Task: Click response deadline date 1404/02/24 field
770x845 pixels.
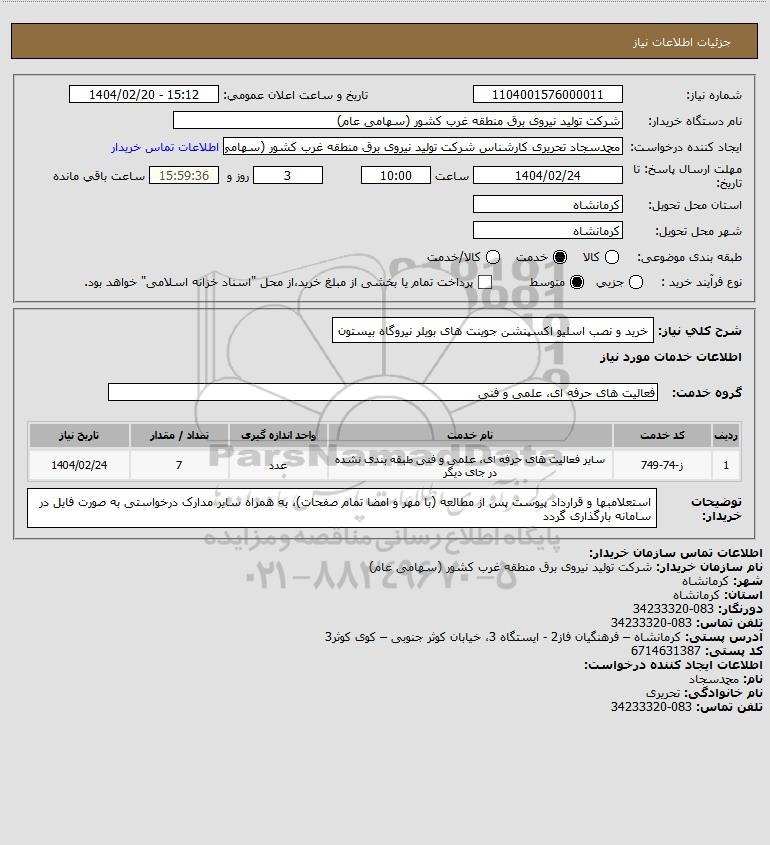Action: [x=547, y=175]
